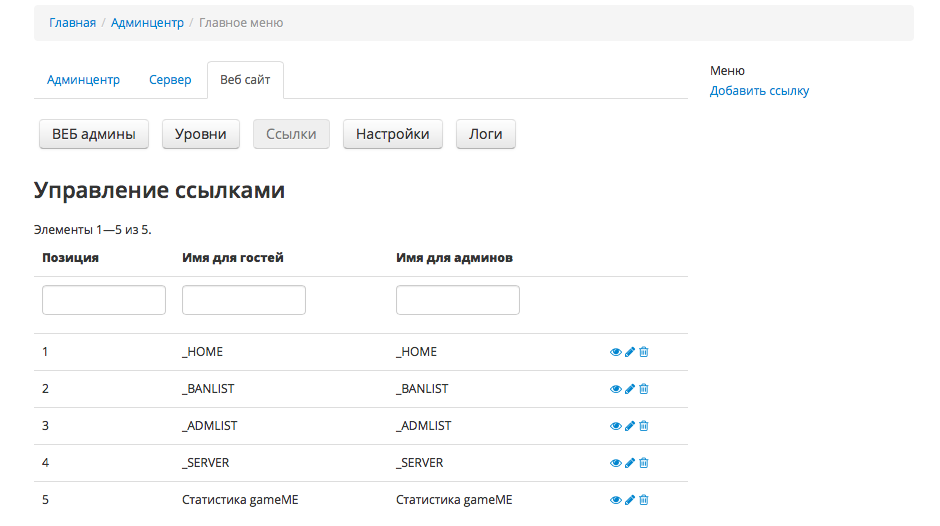Focus the Имя для гостей filter field

click(x=244, y=300)
